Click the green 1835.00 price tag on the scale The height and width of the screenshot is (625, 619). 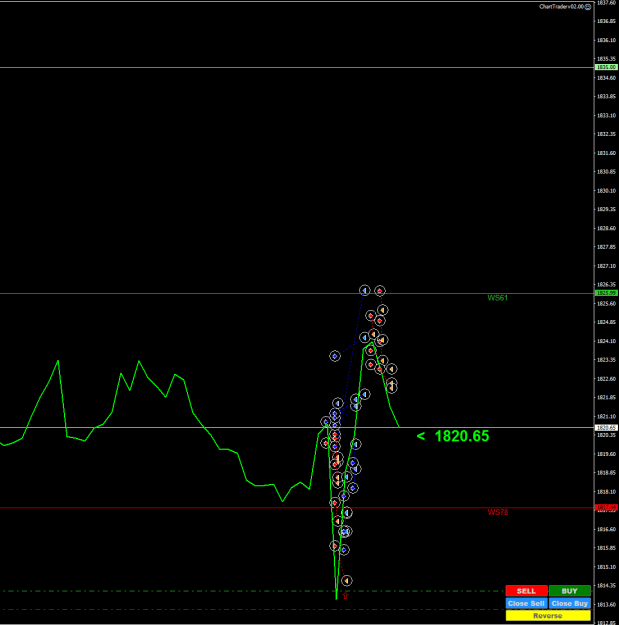point(606,67)
